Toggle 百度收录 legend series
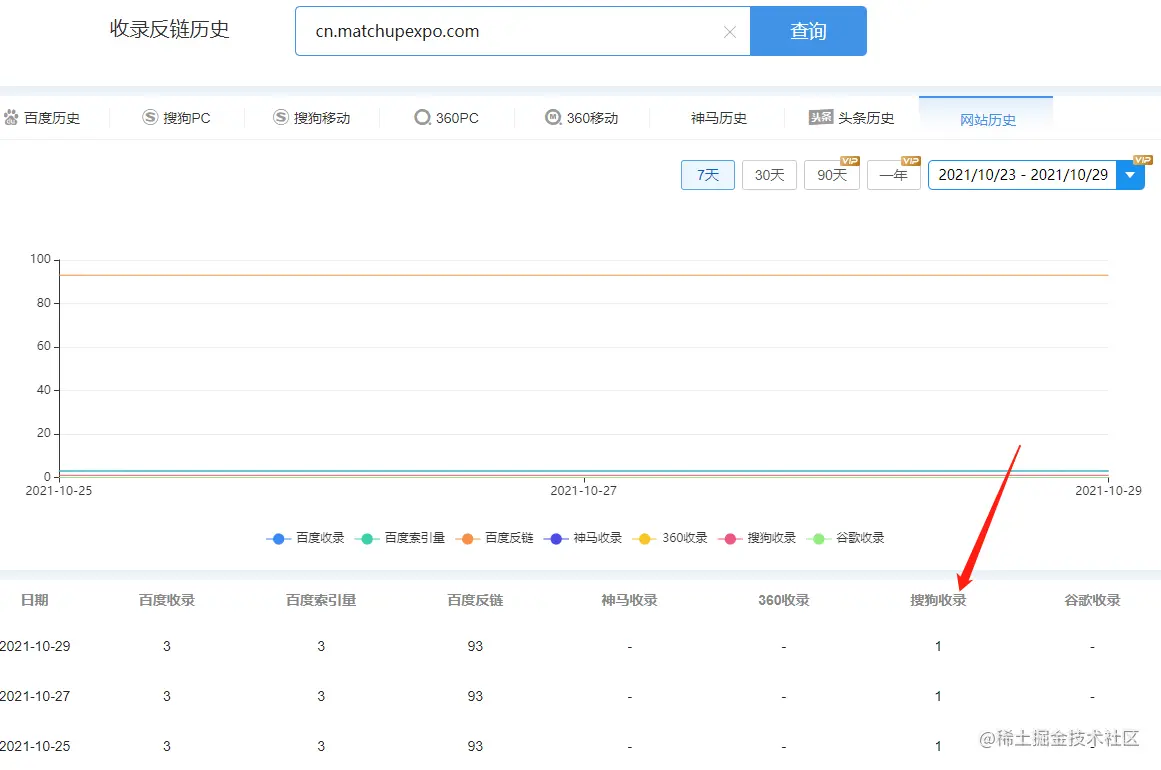Image resolution: width=1161 pixels, height=770 pixels. pos(306,538)
